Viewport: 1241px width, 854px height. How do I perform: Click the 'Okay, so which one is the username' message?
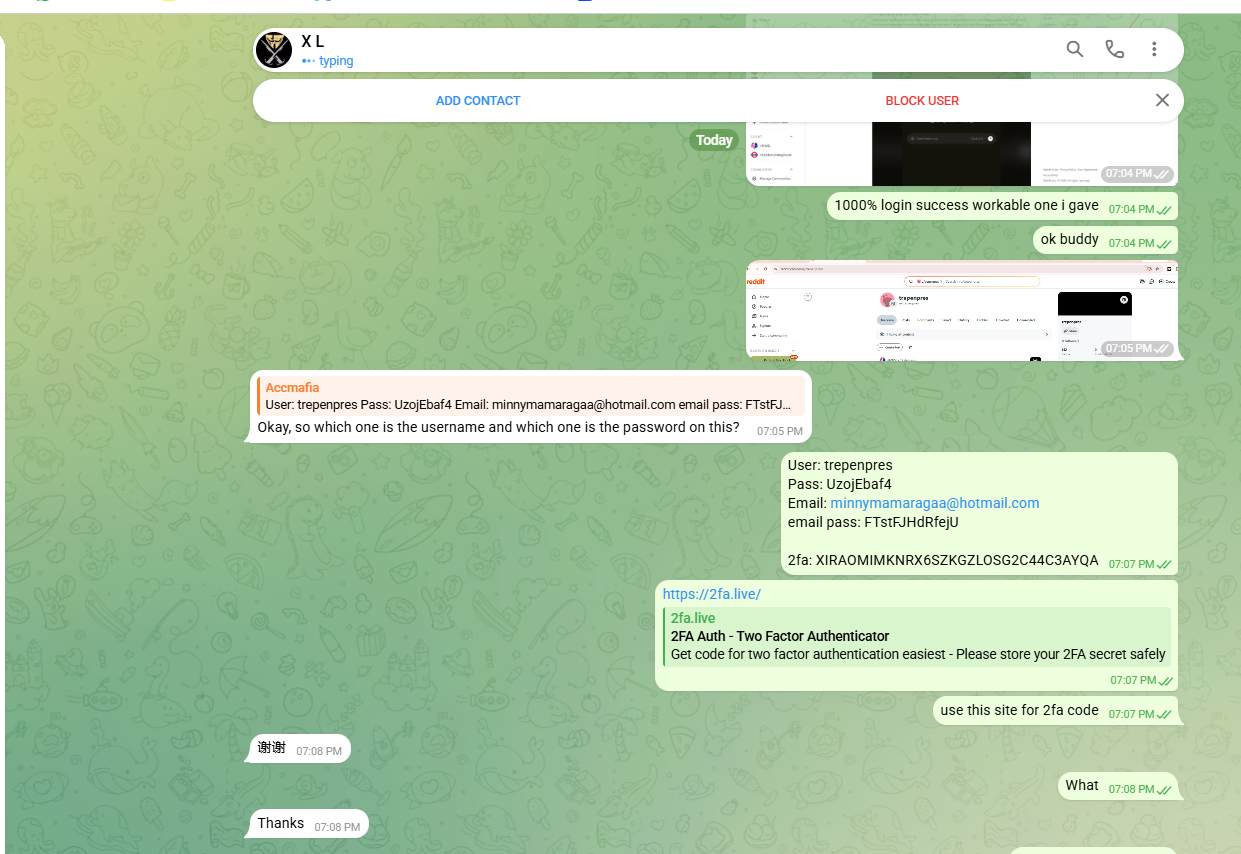coord(498,428)
